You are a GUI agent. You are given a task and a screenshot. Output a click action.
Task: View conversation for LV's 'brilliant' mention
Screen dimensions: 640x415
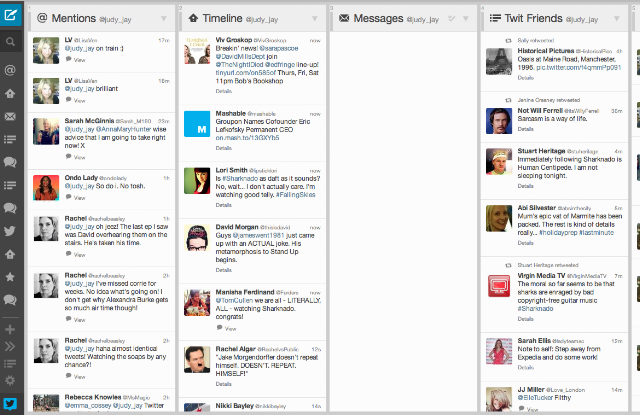(x=76, y=100)
